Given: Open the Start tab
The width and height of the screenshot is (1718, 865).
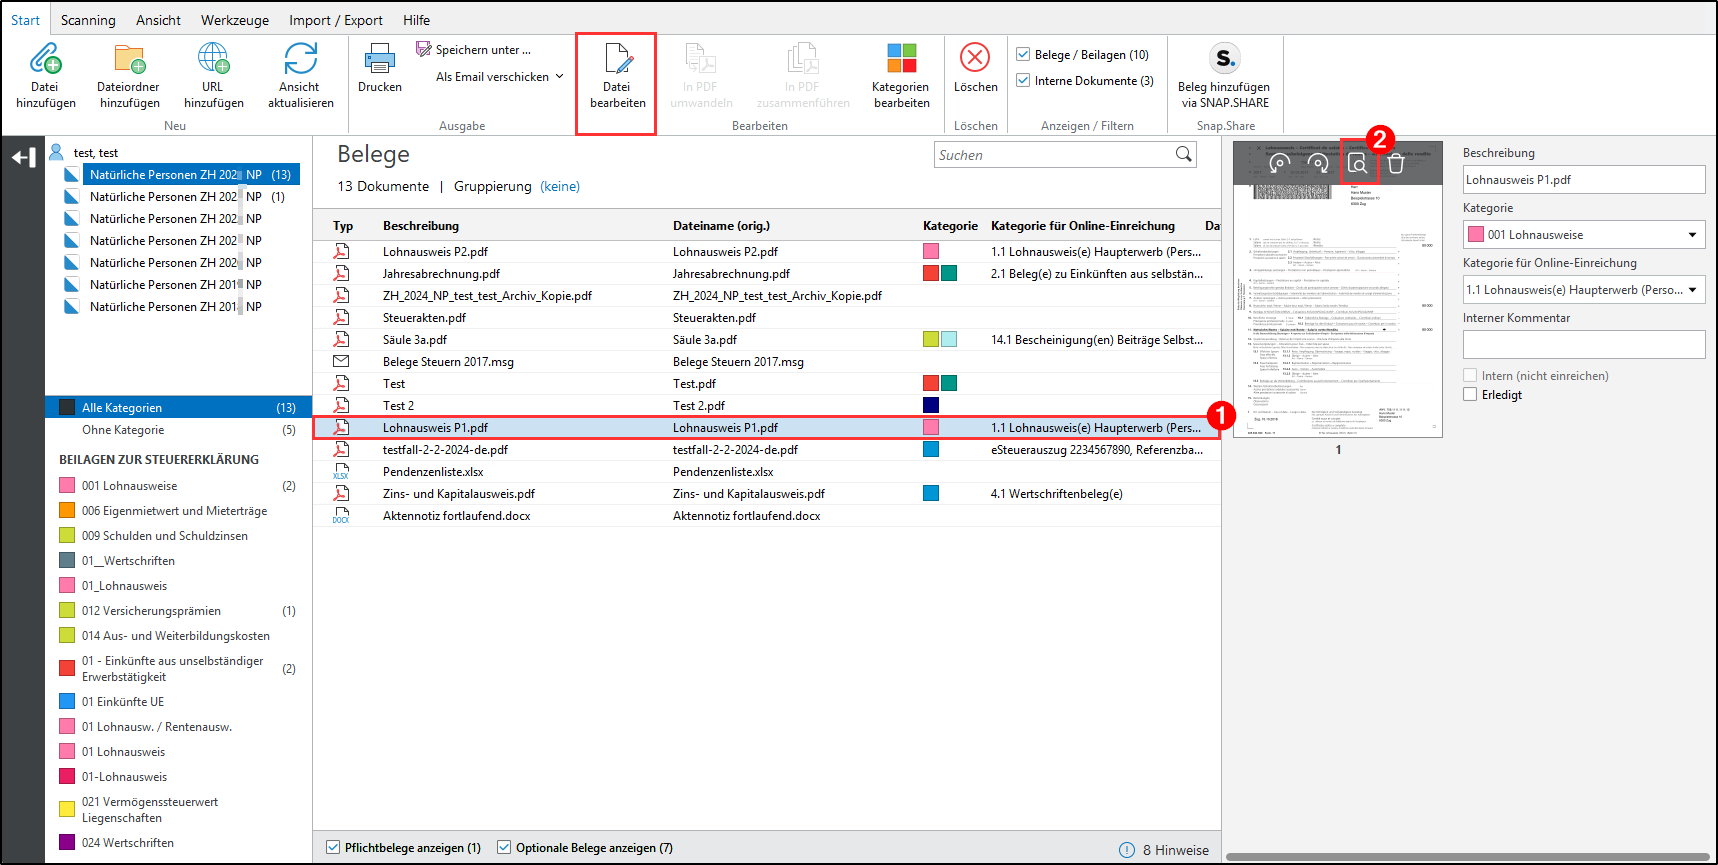Looking at the screenshot, I should [26, 20].
